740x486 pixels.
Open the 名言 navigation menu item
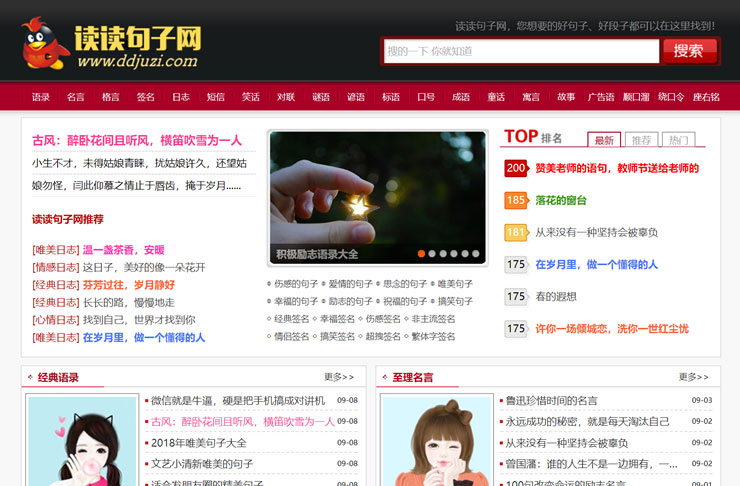pyautogui.click(x=76, y=97)
